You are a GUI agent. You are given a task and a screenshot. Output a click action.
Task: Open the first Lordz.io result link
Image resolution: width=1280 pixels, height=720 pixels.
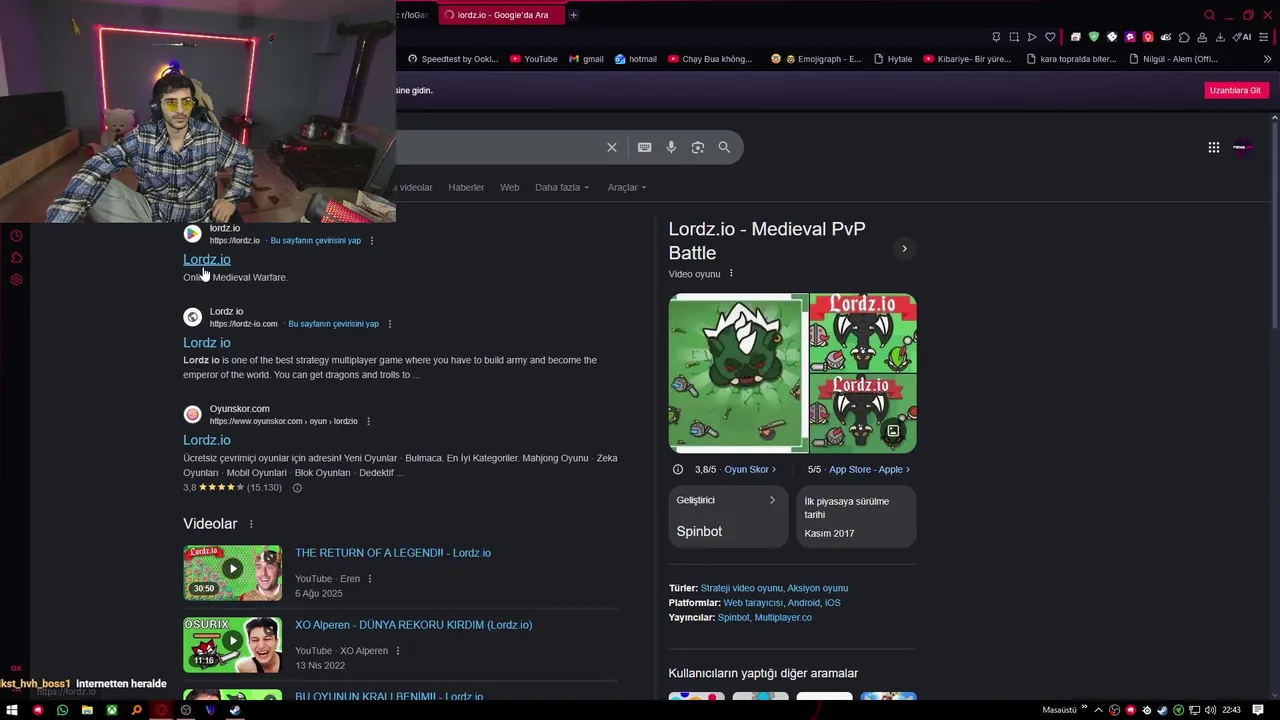coord(207,260)
